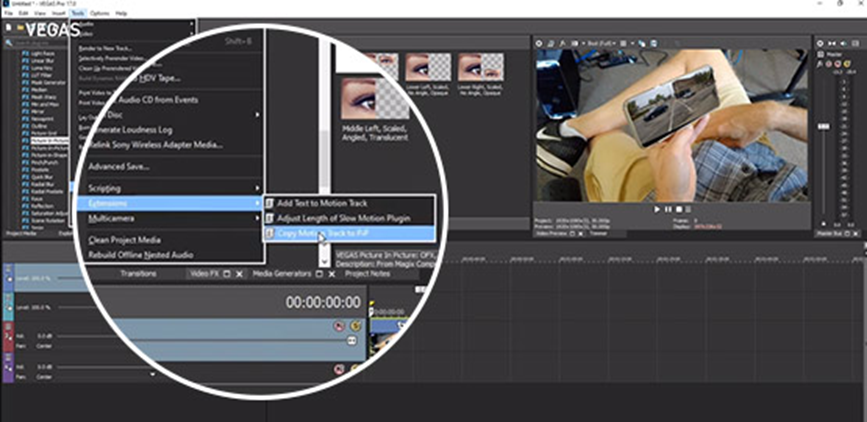867x422 pixels.
Task: Close the Master Bus window
Action: coord(856,233)
